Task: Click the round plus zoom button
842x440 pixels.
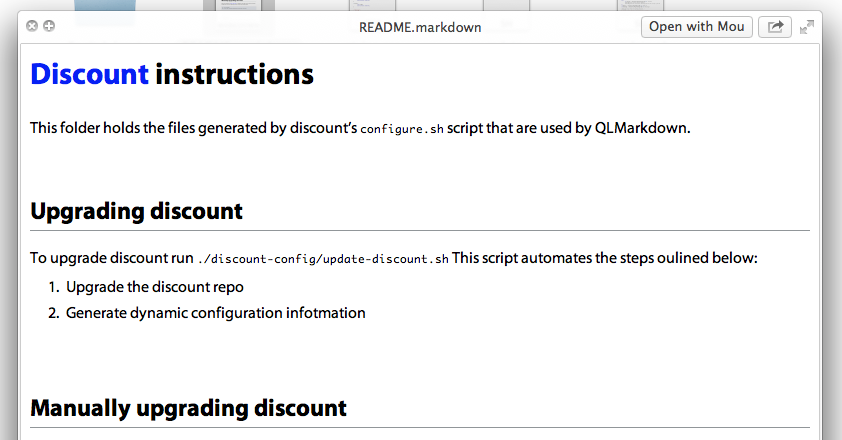Action: [49, 26]
